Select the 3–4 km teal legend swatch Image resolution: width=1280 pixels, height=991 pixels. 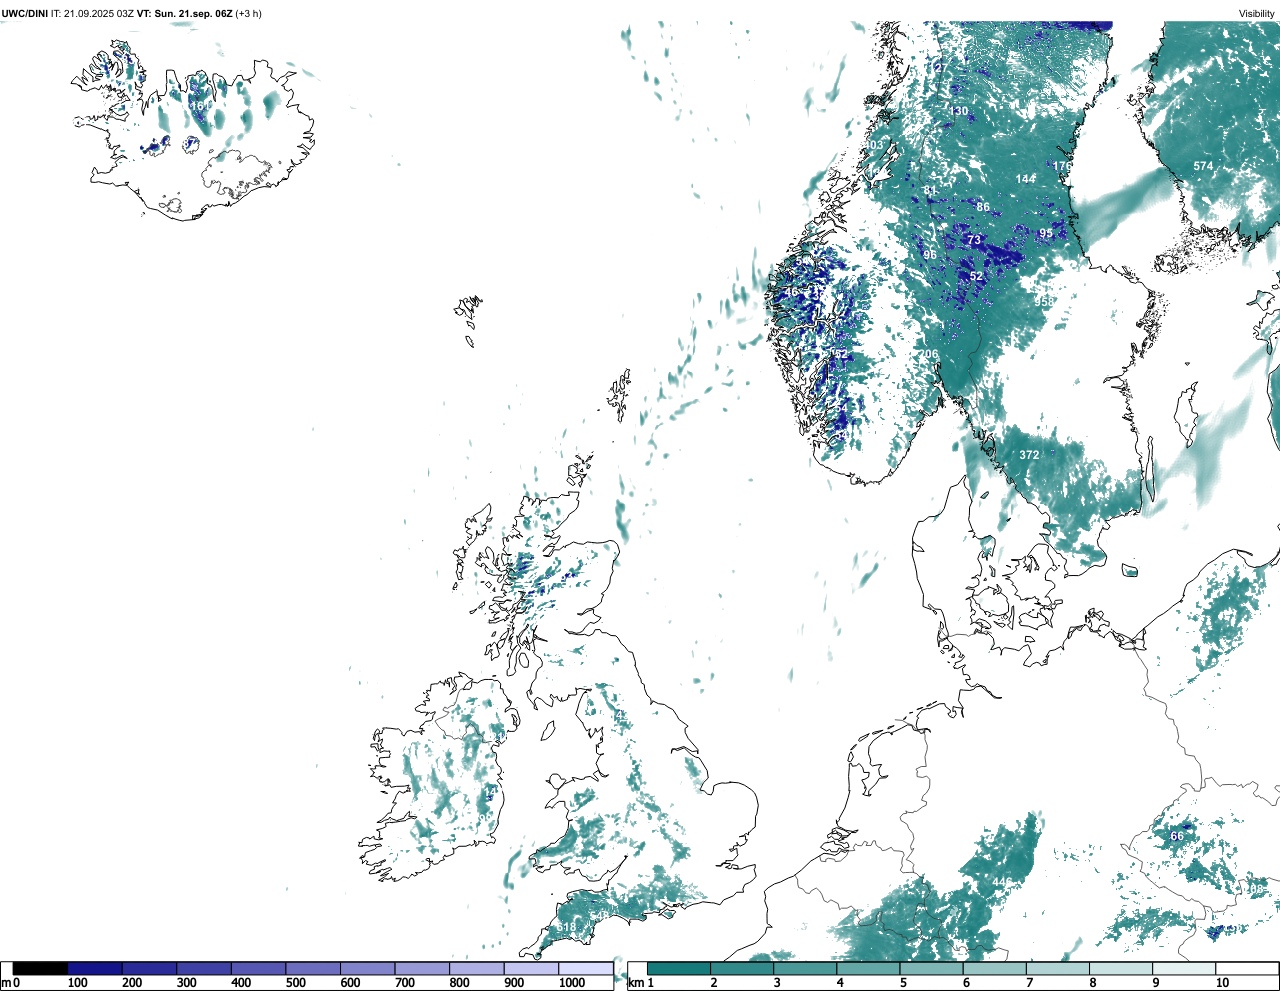click(x=805, y=968)
